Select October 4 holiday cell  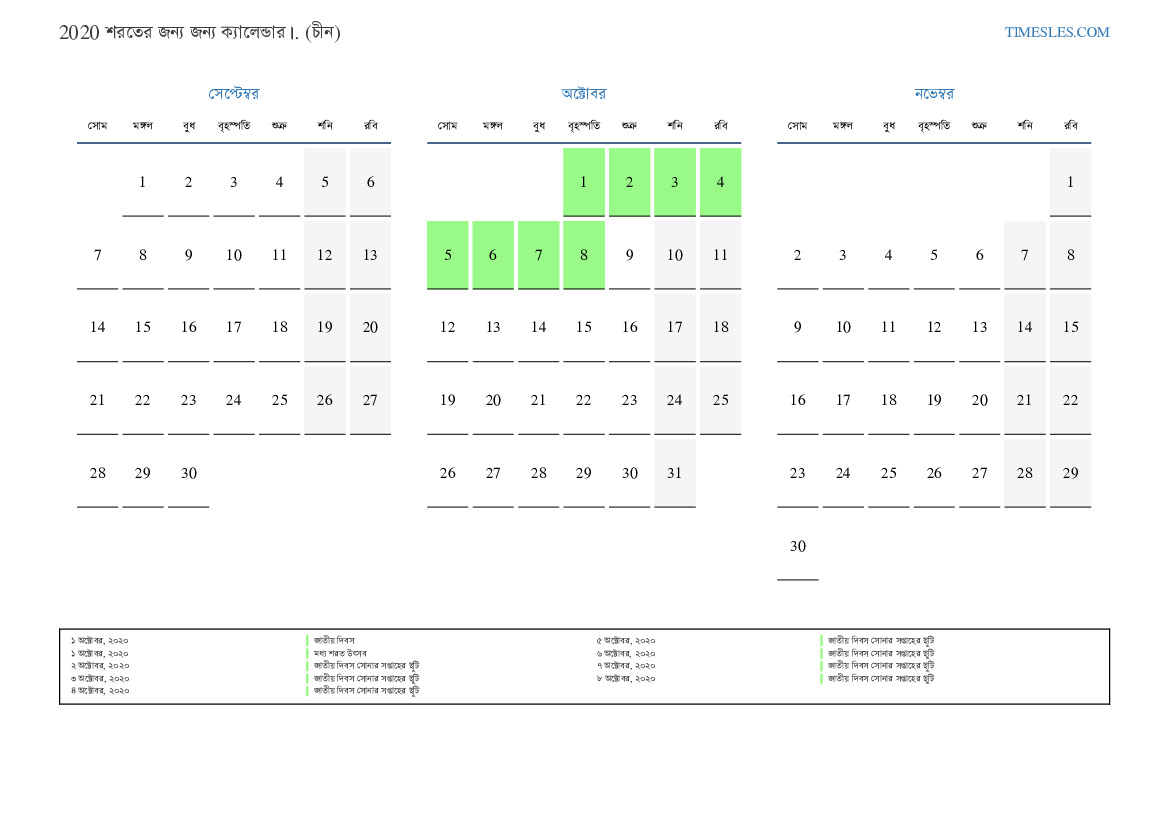click(720, 182)
